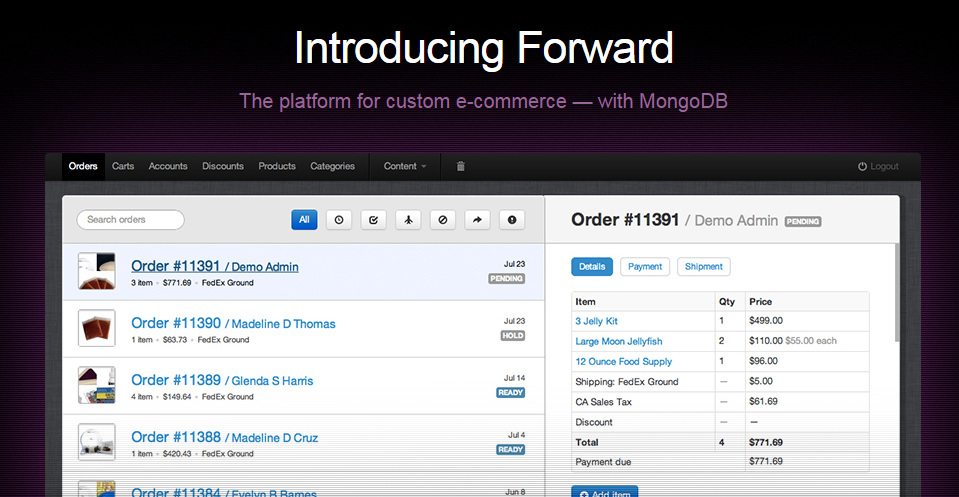Open Order #11389 Glenda S Harris
This screenshot has height=497, width=959.
click(222, 380)
